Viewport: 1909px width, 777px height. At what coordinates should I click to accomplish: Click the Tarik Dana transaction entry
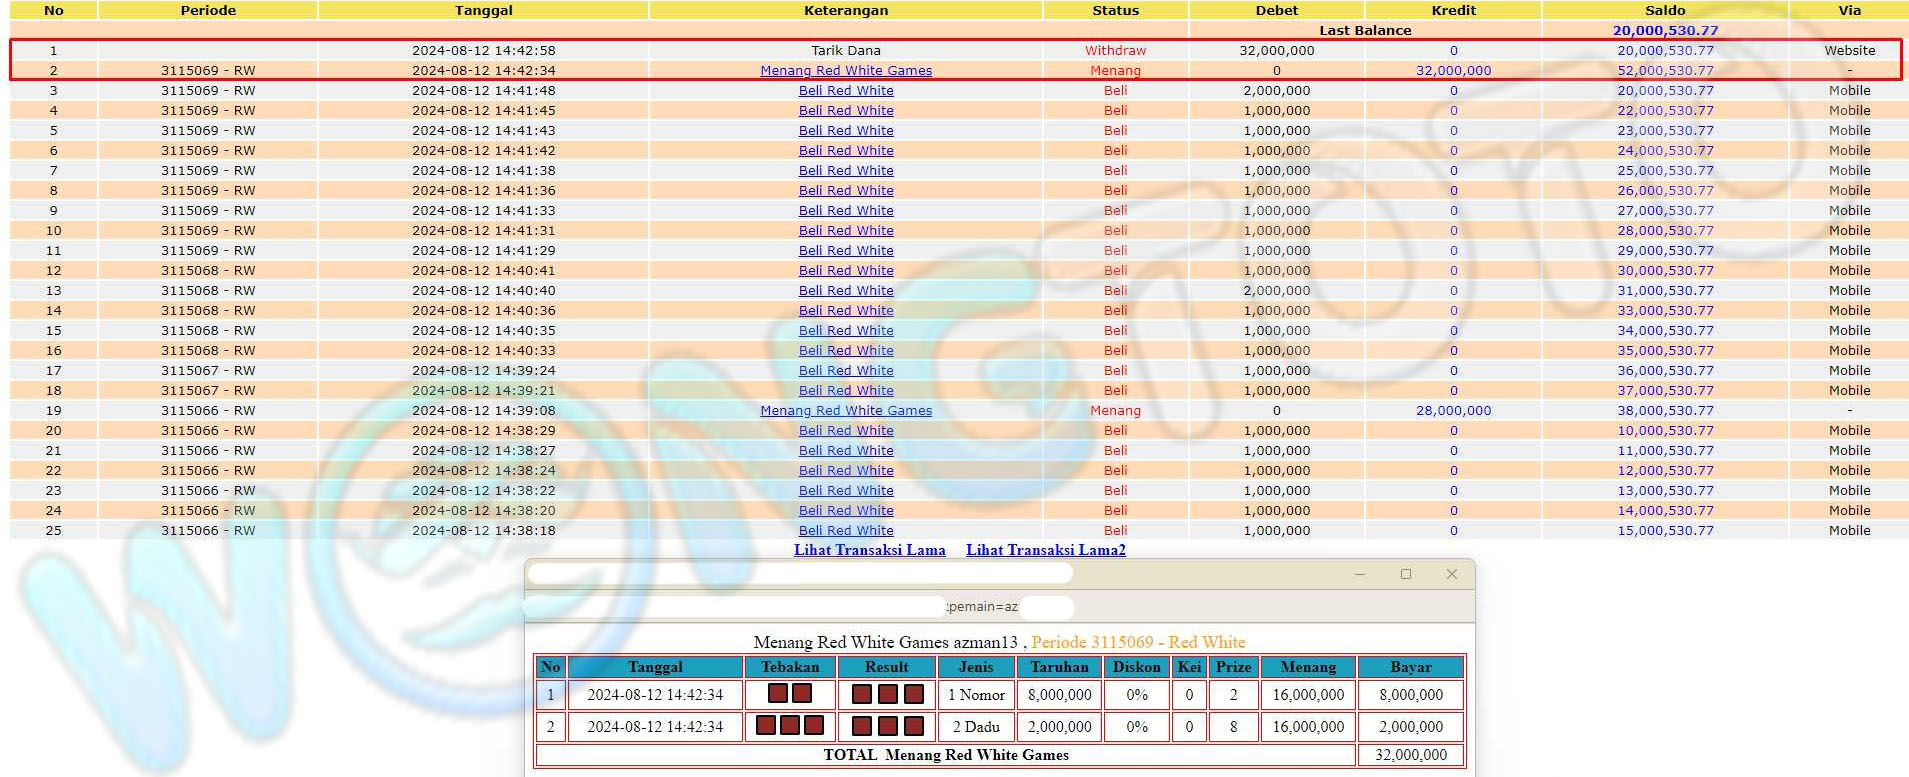click(x=845, y=51)
